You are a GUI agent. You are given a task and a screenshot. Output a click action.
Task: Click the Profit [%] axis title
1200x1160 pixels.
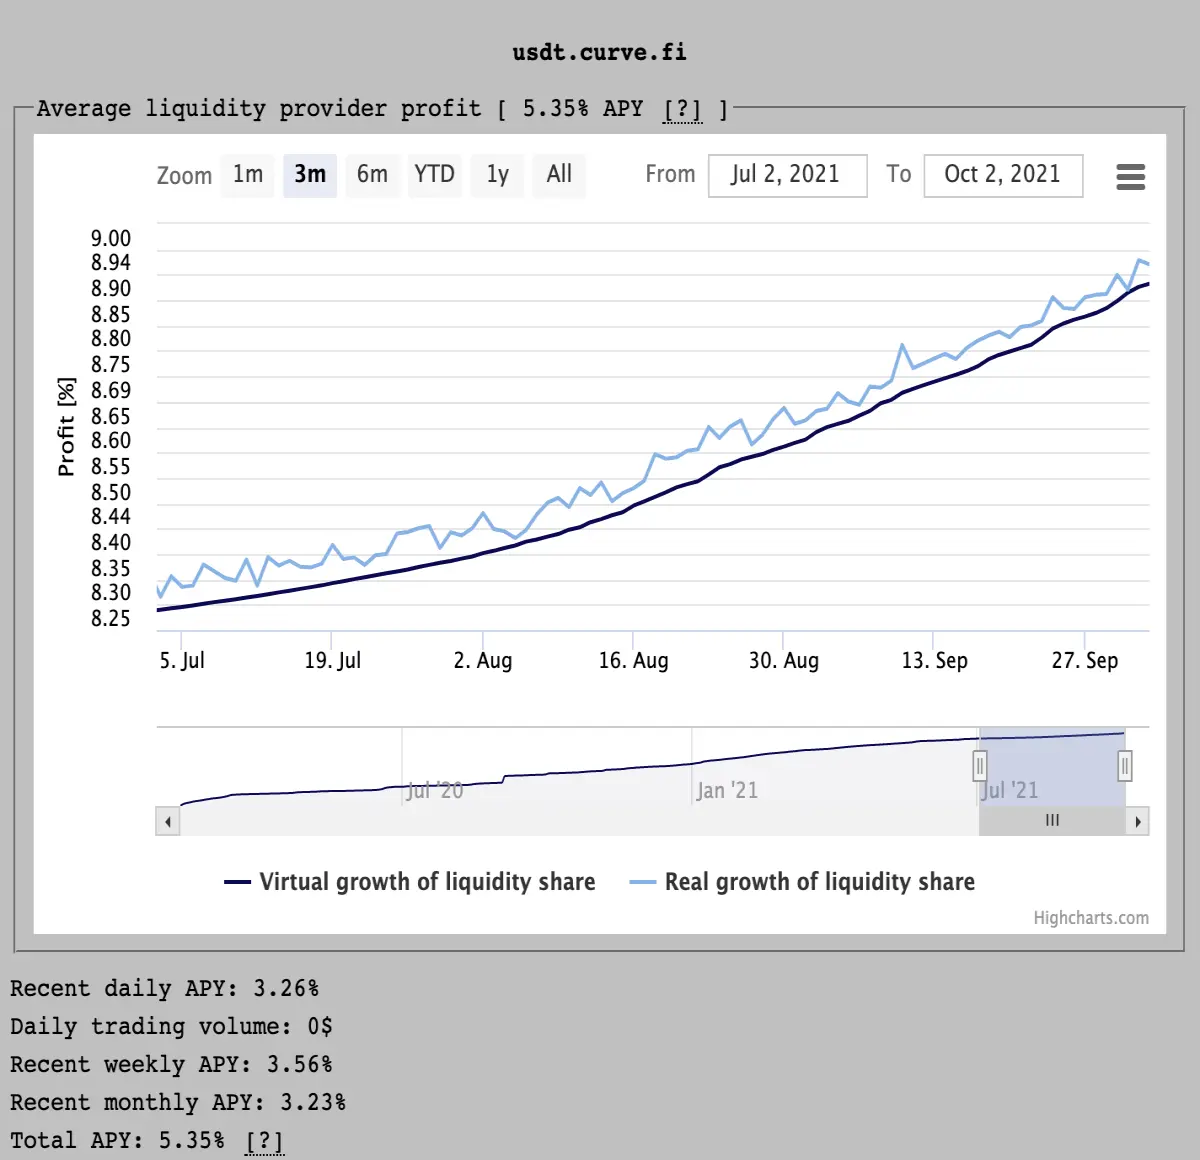point(66,427)
